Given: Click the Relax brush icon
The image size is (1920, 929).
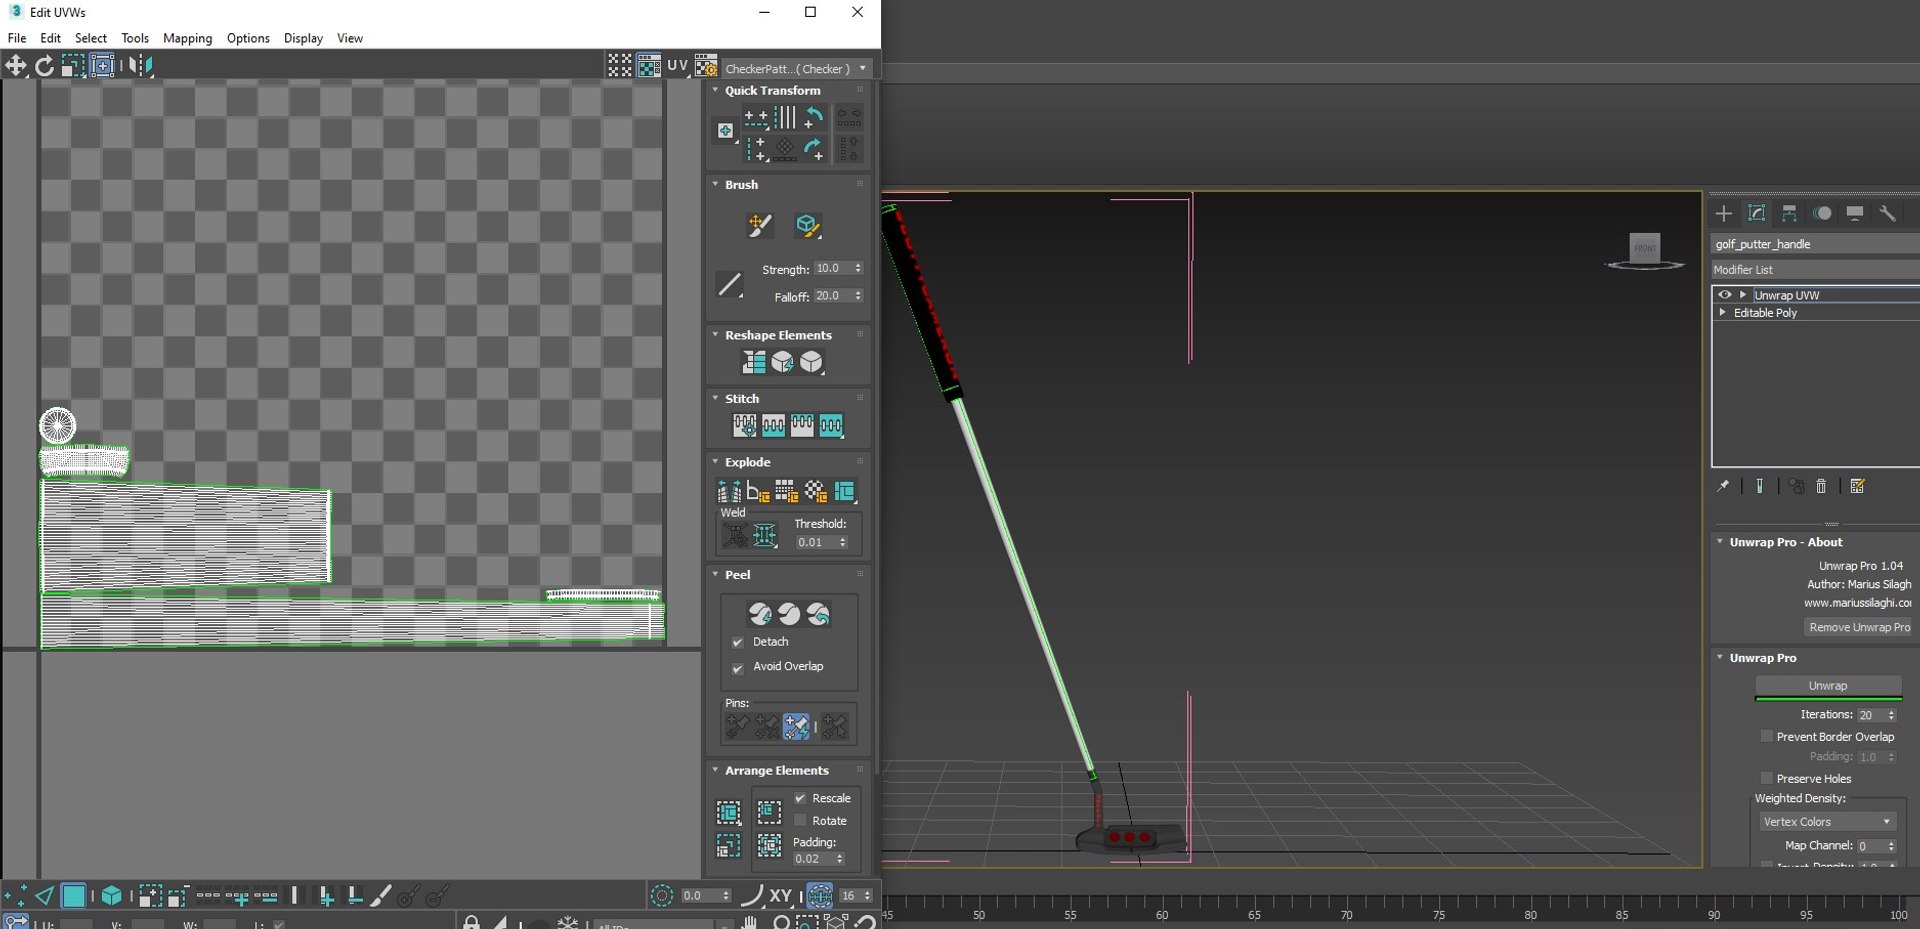Looking at the screenshot, I should pyautogui.click(x=807, y=226).
